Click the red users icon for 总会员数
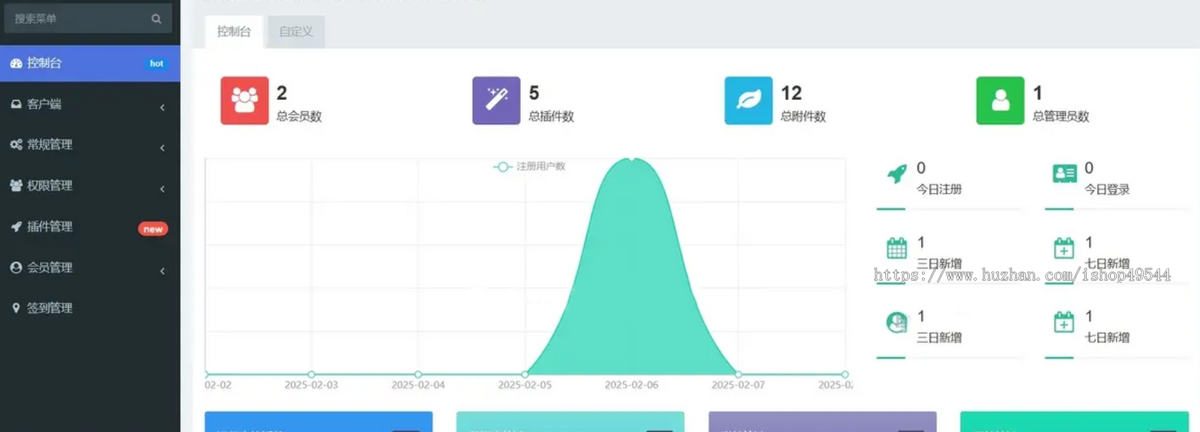This screenshot has height=432, width=1200. (245, 101)
